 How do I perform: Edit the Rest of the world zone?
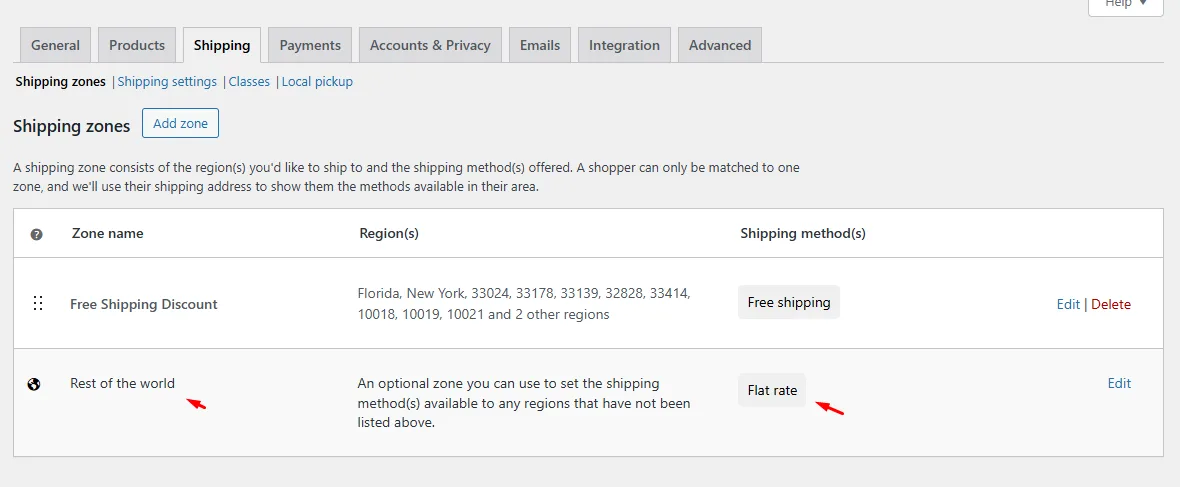coord(1119,383)
